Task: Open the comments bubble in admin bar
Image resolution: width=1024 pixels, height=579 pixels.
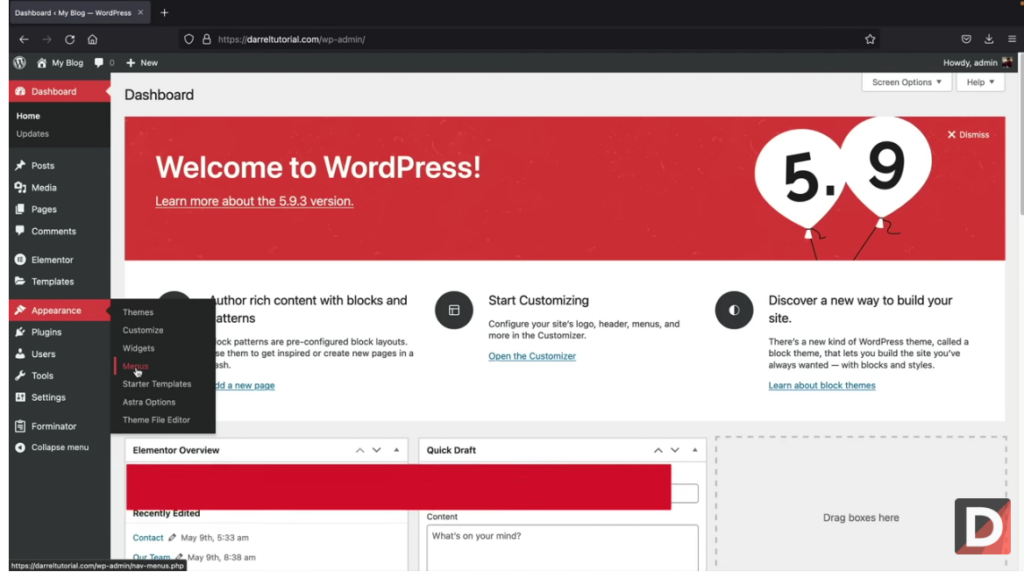Action: (x=99, y=63)
